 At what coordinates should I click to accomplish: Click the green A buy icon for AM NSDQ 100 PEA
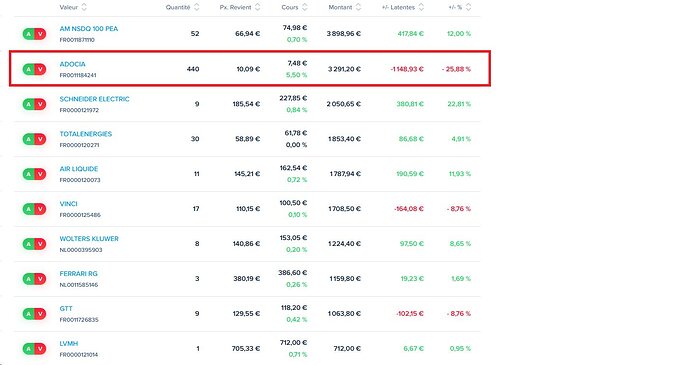click(x=29, y=34)
